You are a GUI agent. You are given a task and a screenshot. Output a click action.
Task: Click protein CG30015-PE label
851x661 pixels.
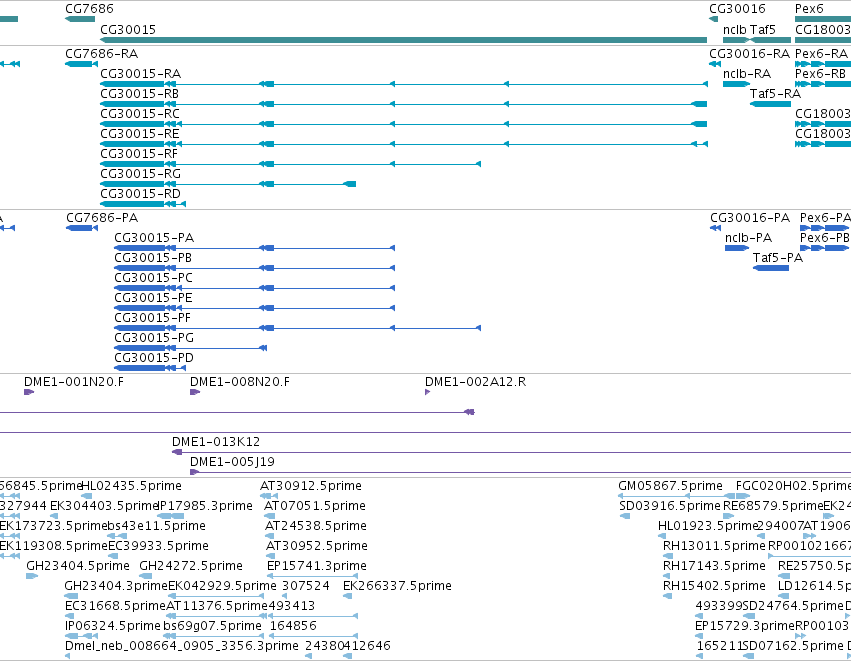[x=153, y=298]
